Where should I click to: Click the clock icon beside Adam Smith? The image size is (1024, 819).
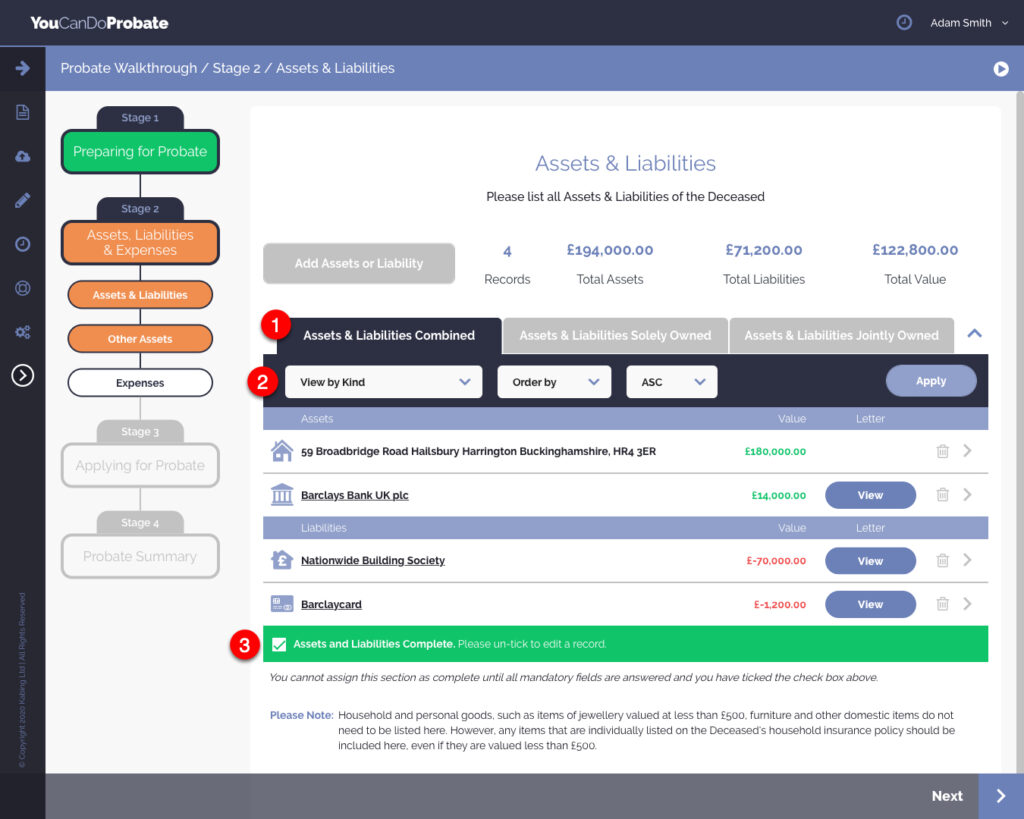coord(904,22)
